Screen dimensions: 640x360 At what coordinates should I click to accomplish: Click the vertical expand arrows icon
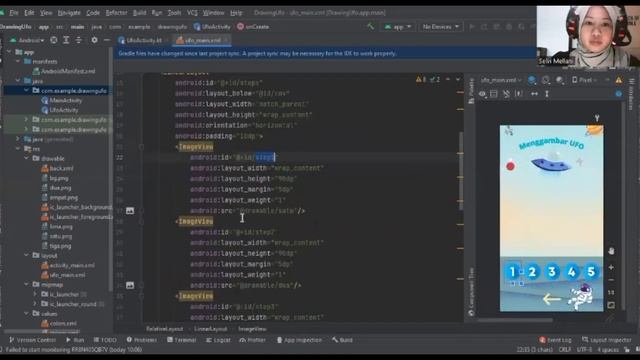point(547,94)
